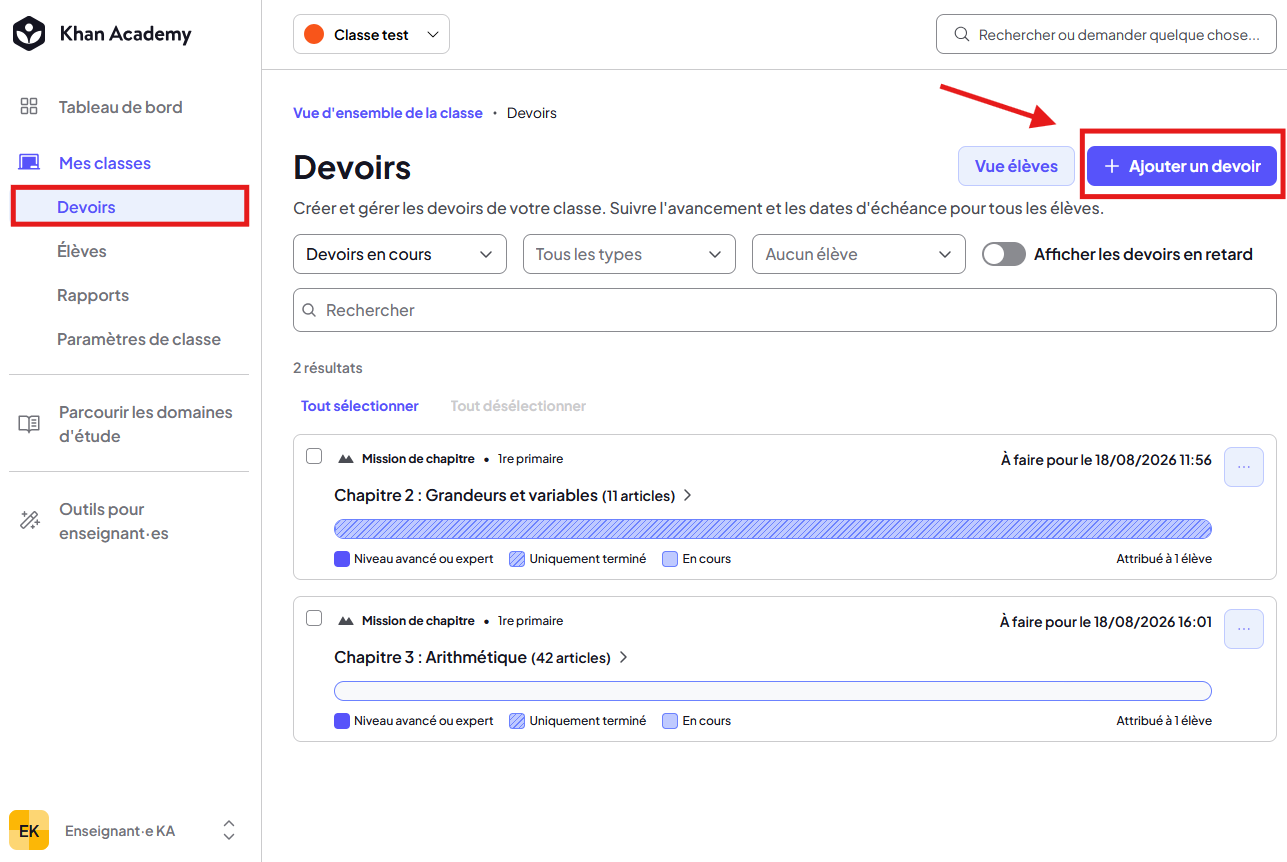Click Uniquement terminé swatch under Chapitre 3
This screenshot has width=1287, height=862.
[x=517, y=721]
